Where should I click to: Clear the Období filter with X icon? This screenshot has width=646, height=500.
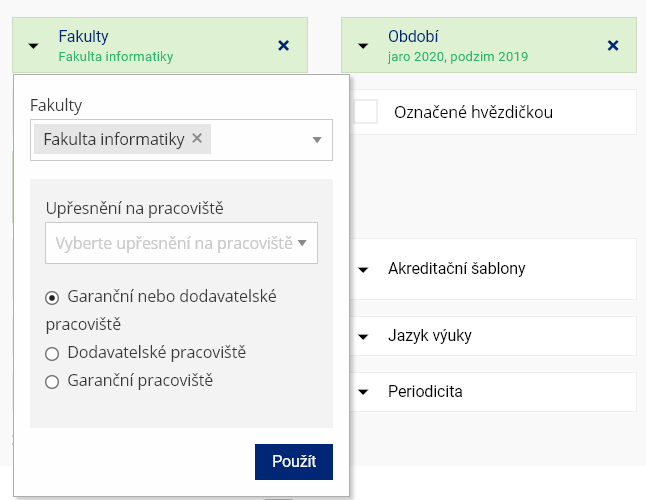click(x=613, y=45)
